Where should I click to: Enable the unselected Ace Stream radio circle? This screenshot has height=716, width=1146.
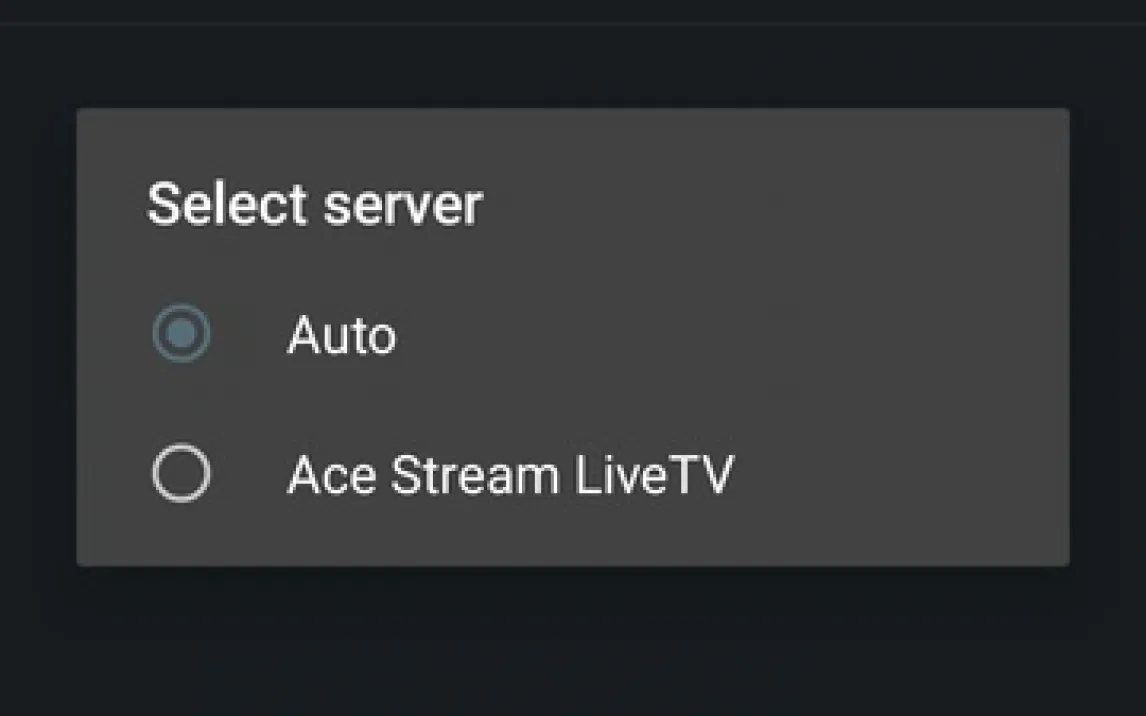[x=181, y=474]
